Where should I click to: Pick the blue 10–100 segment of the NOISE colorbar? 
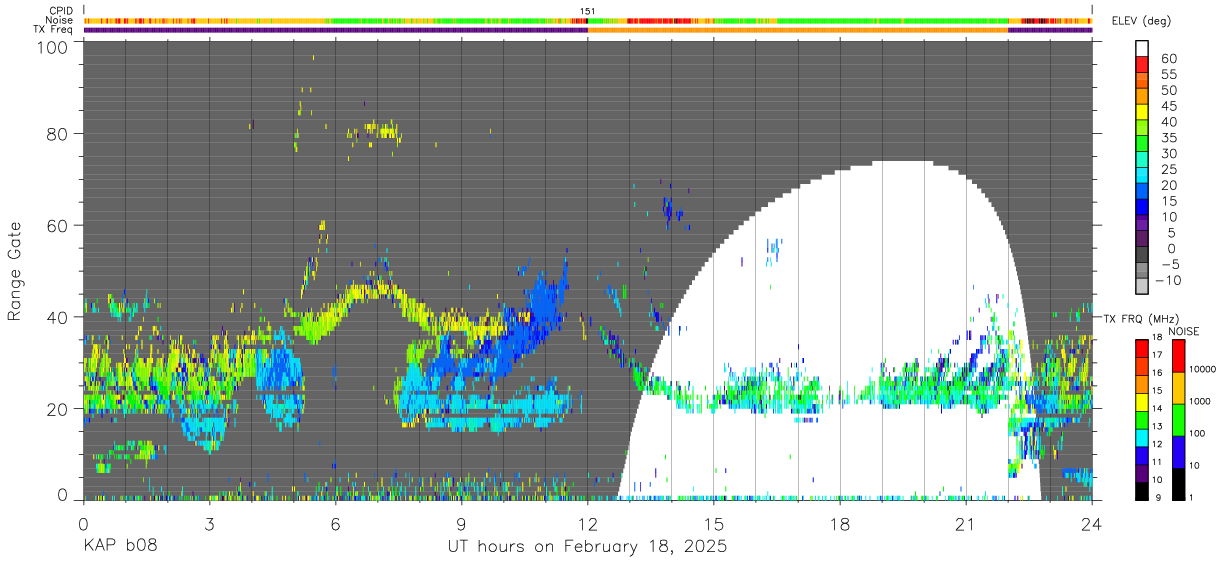1179,450
